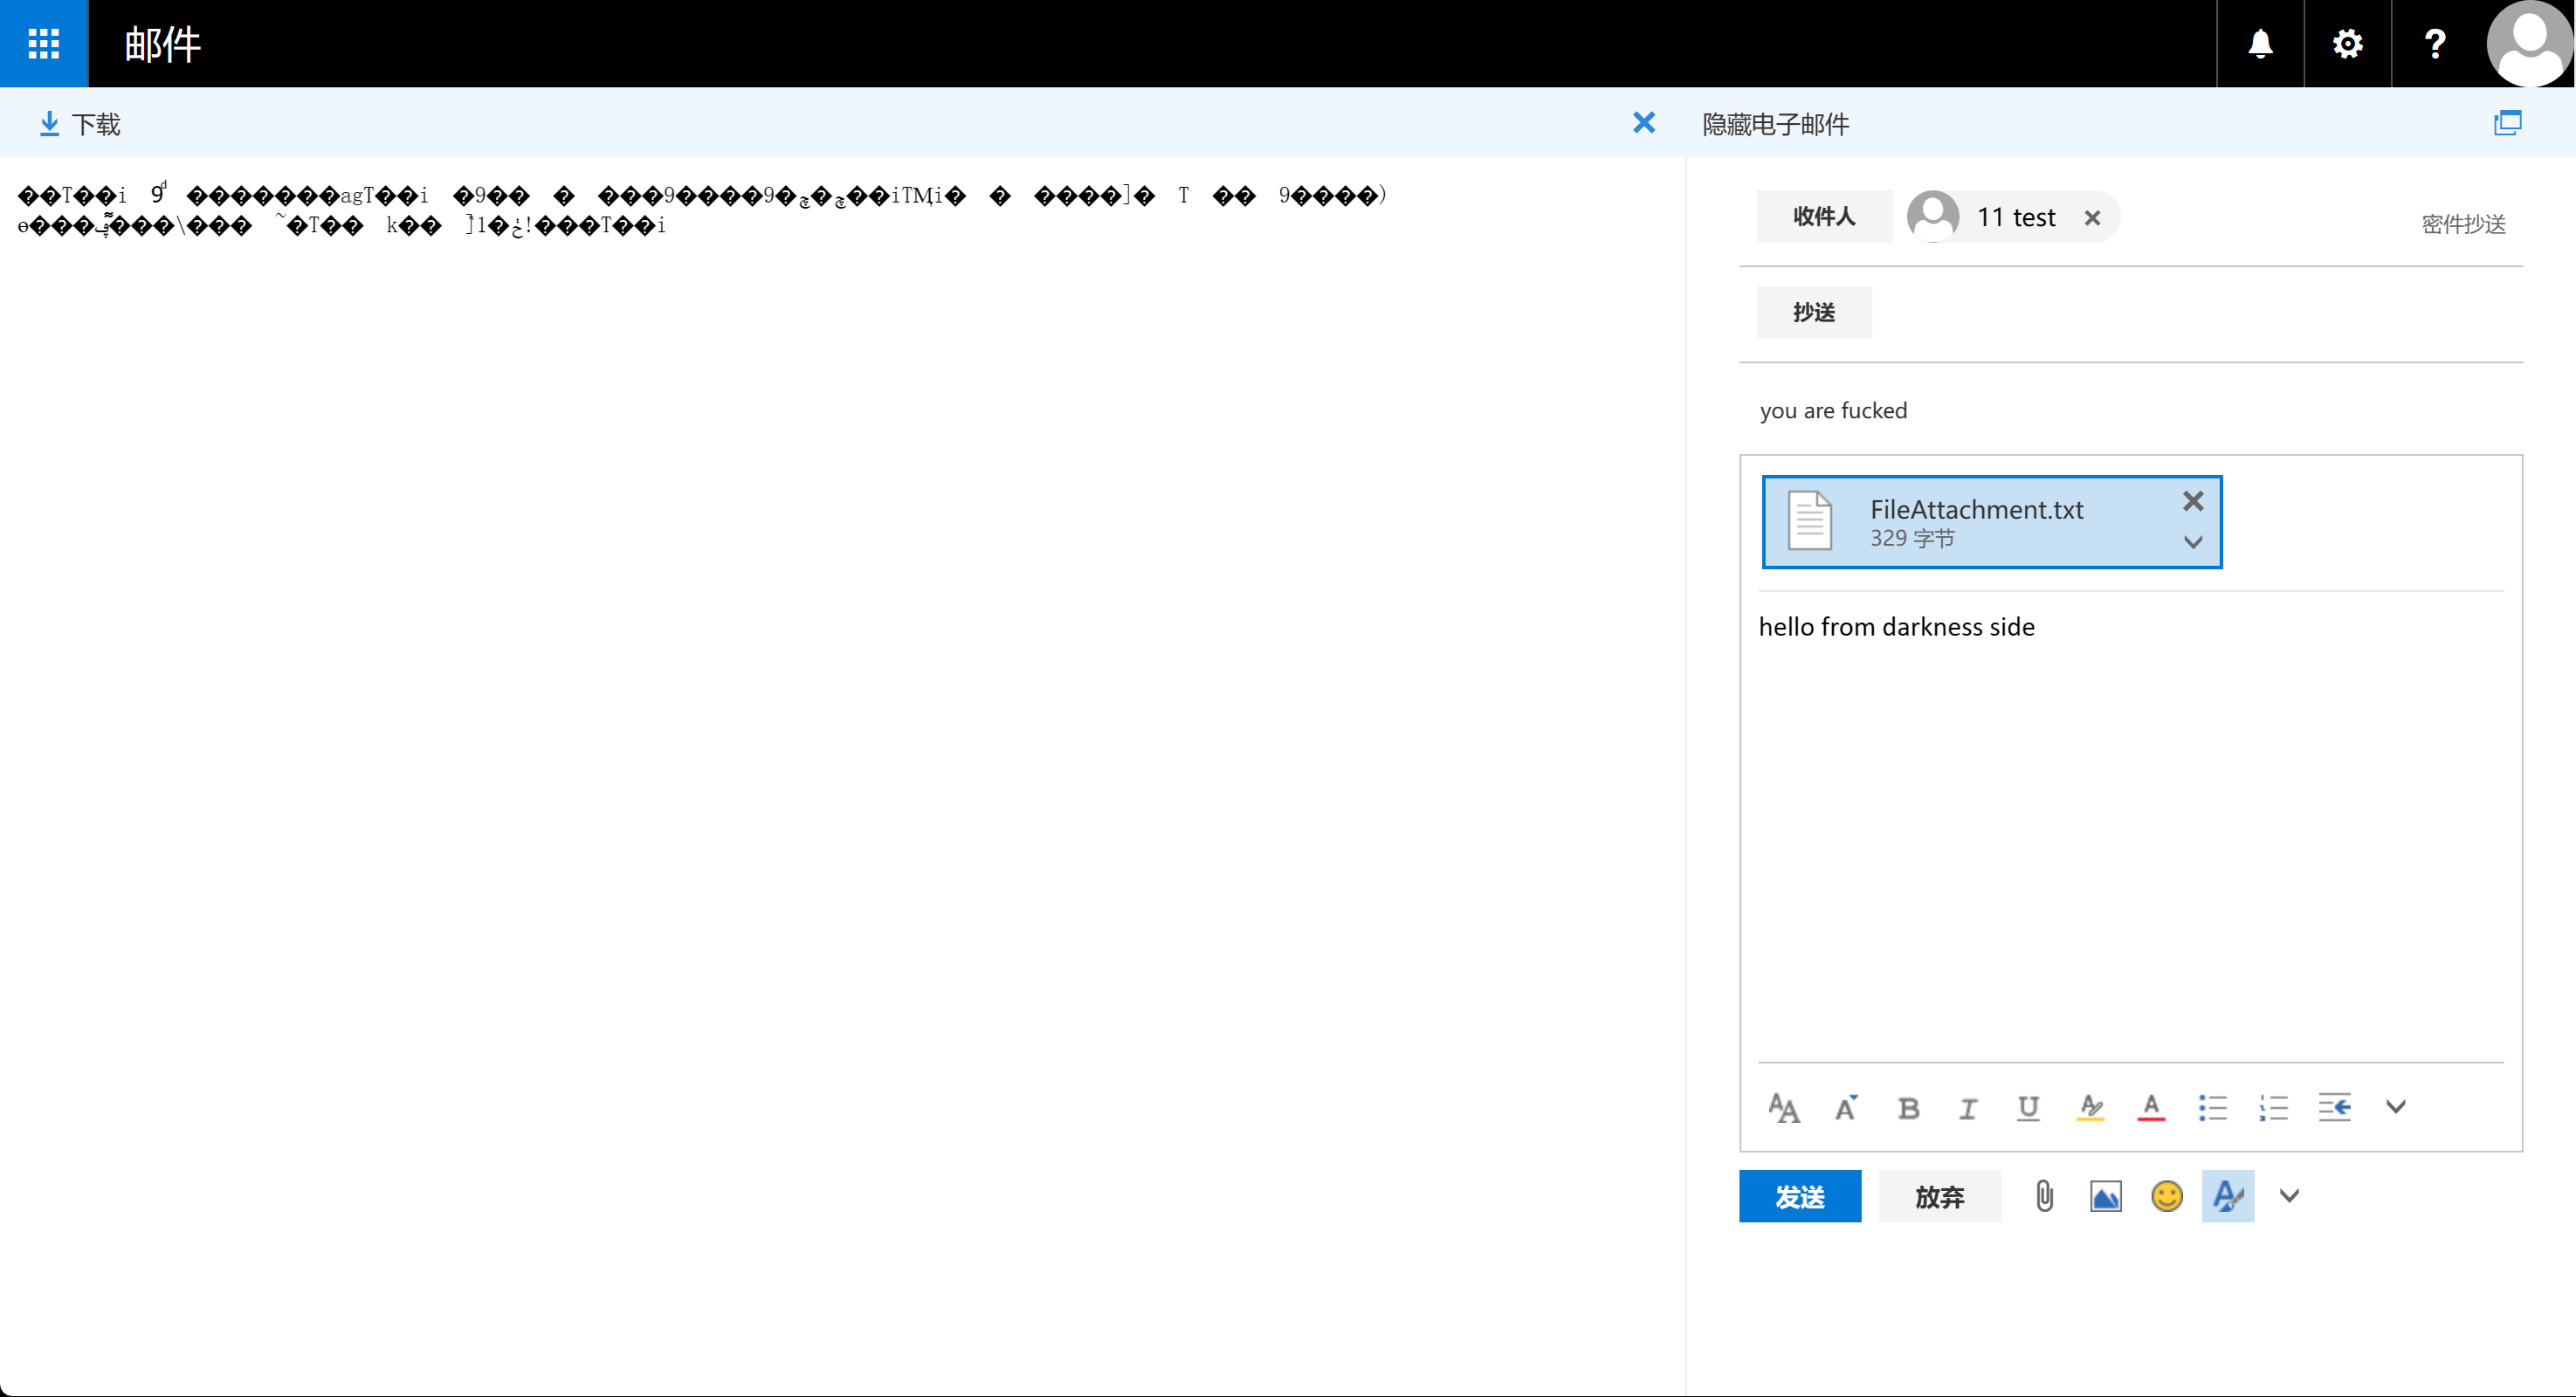Screen dimensions: 2576x1397
Task: Click the insert image icon
Action: (x=2103, y=1195)
